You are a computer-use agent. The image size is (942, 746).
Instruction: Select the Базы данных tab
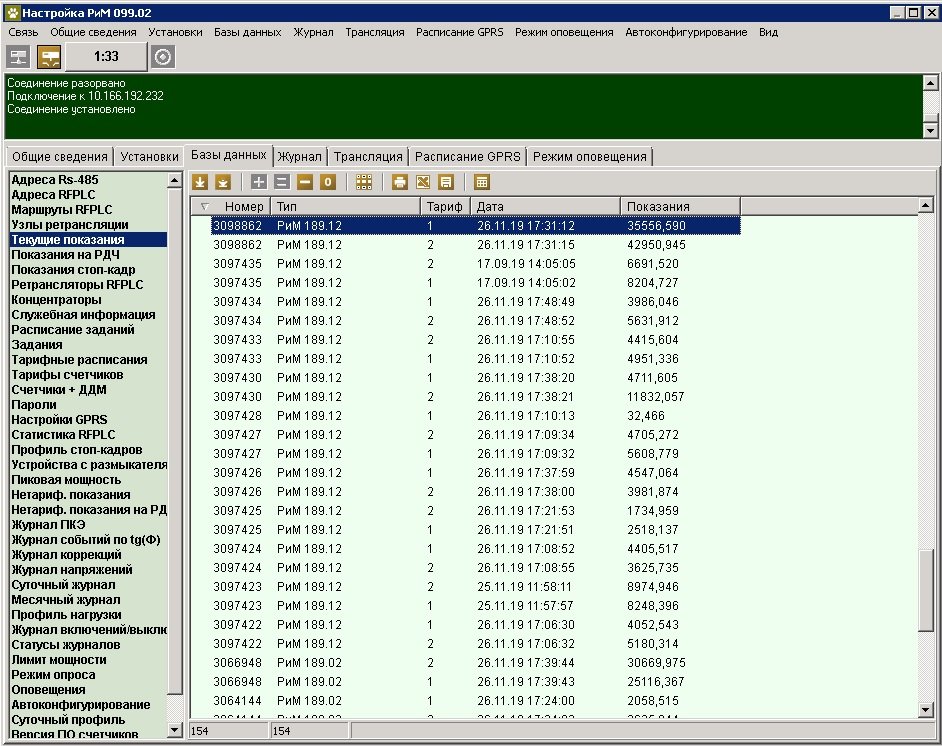(229, 155)
